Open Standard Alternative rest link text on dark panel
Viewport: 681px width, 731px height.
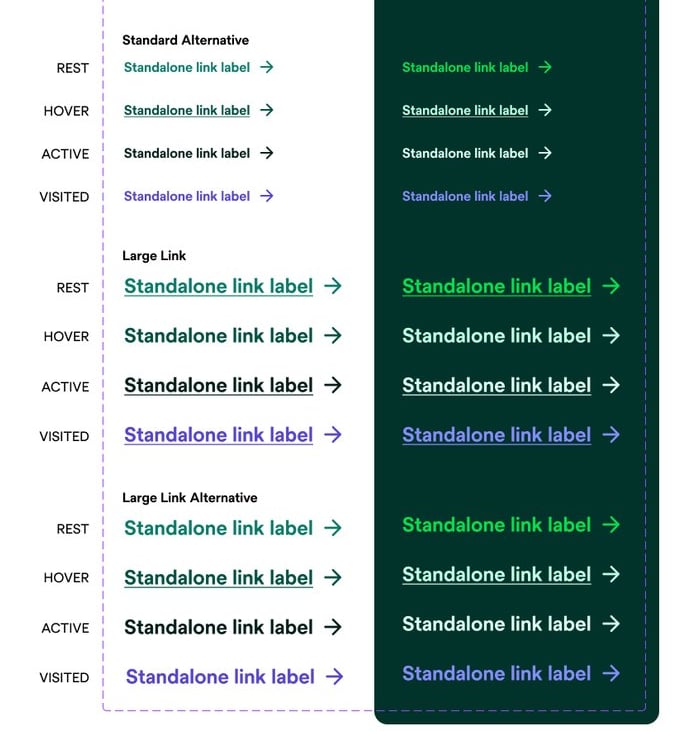pos(465,67)
